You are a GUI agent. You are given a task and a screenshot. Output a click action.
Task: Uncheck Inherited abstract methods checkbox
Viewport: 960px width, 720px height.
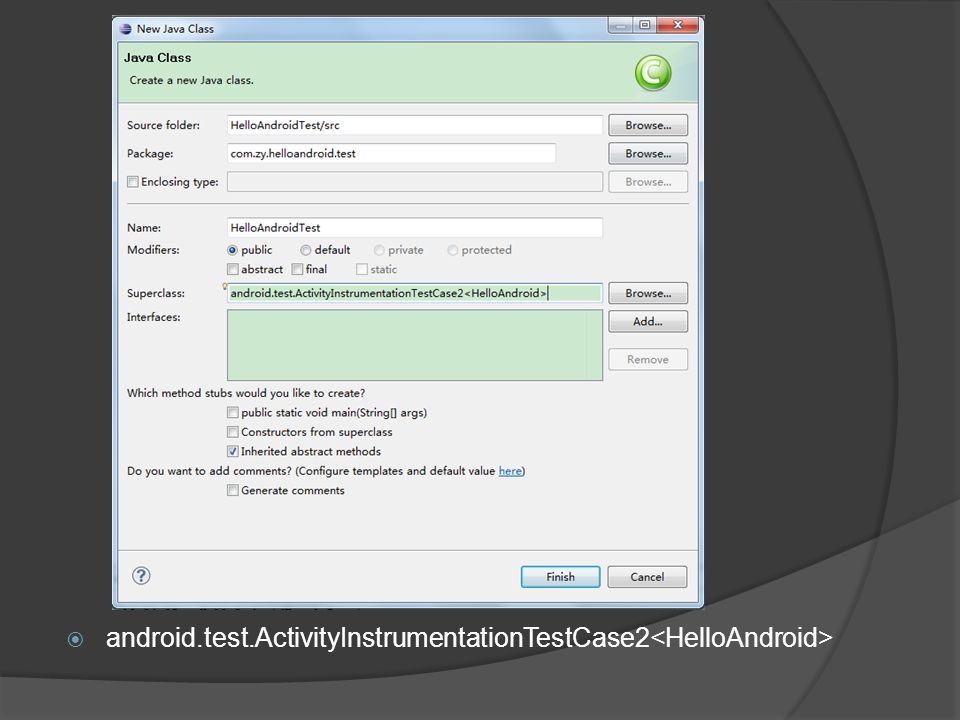coord(233,451)
